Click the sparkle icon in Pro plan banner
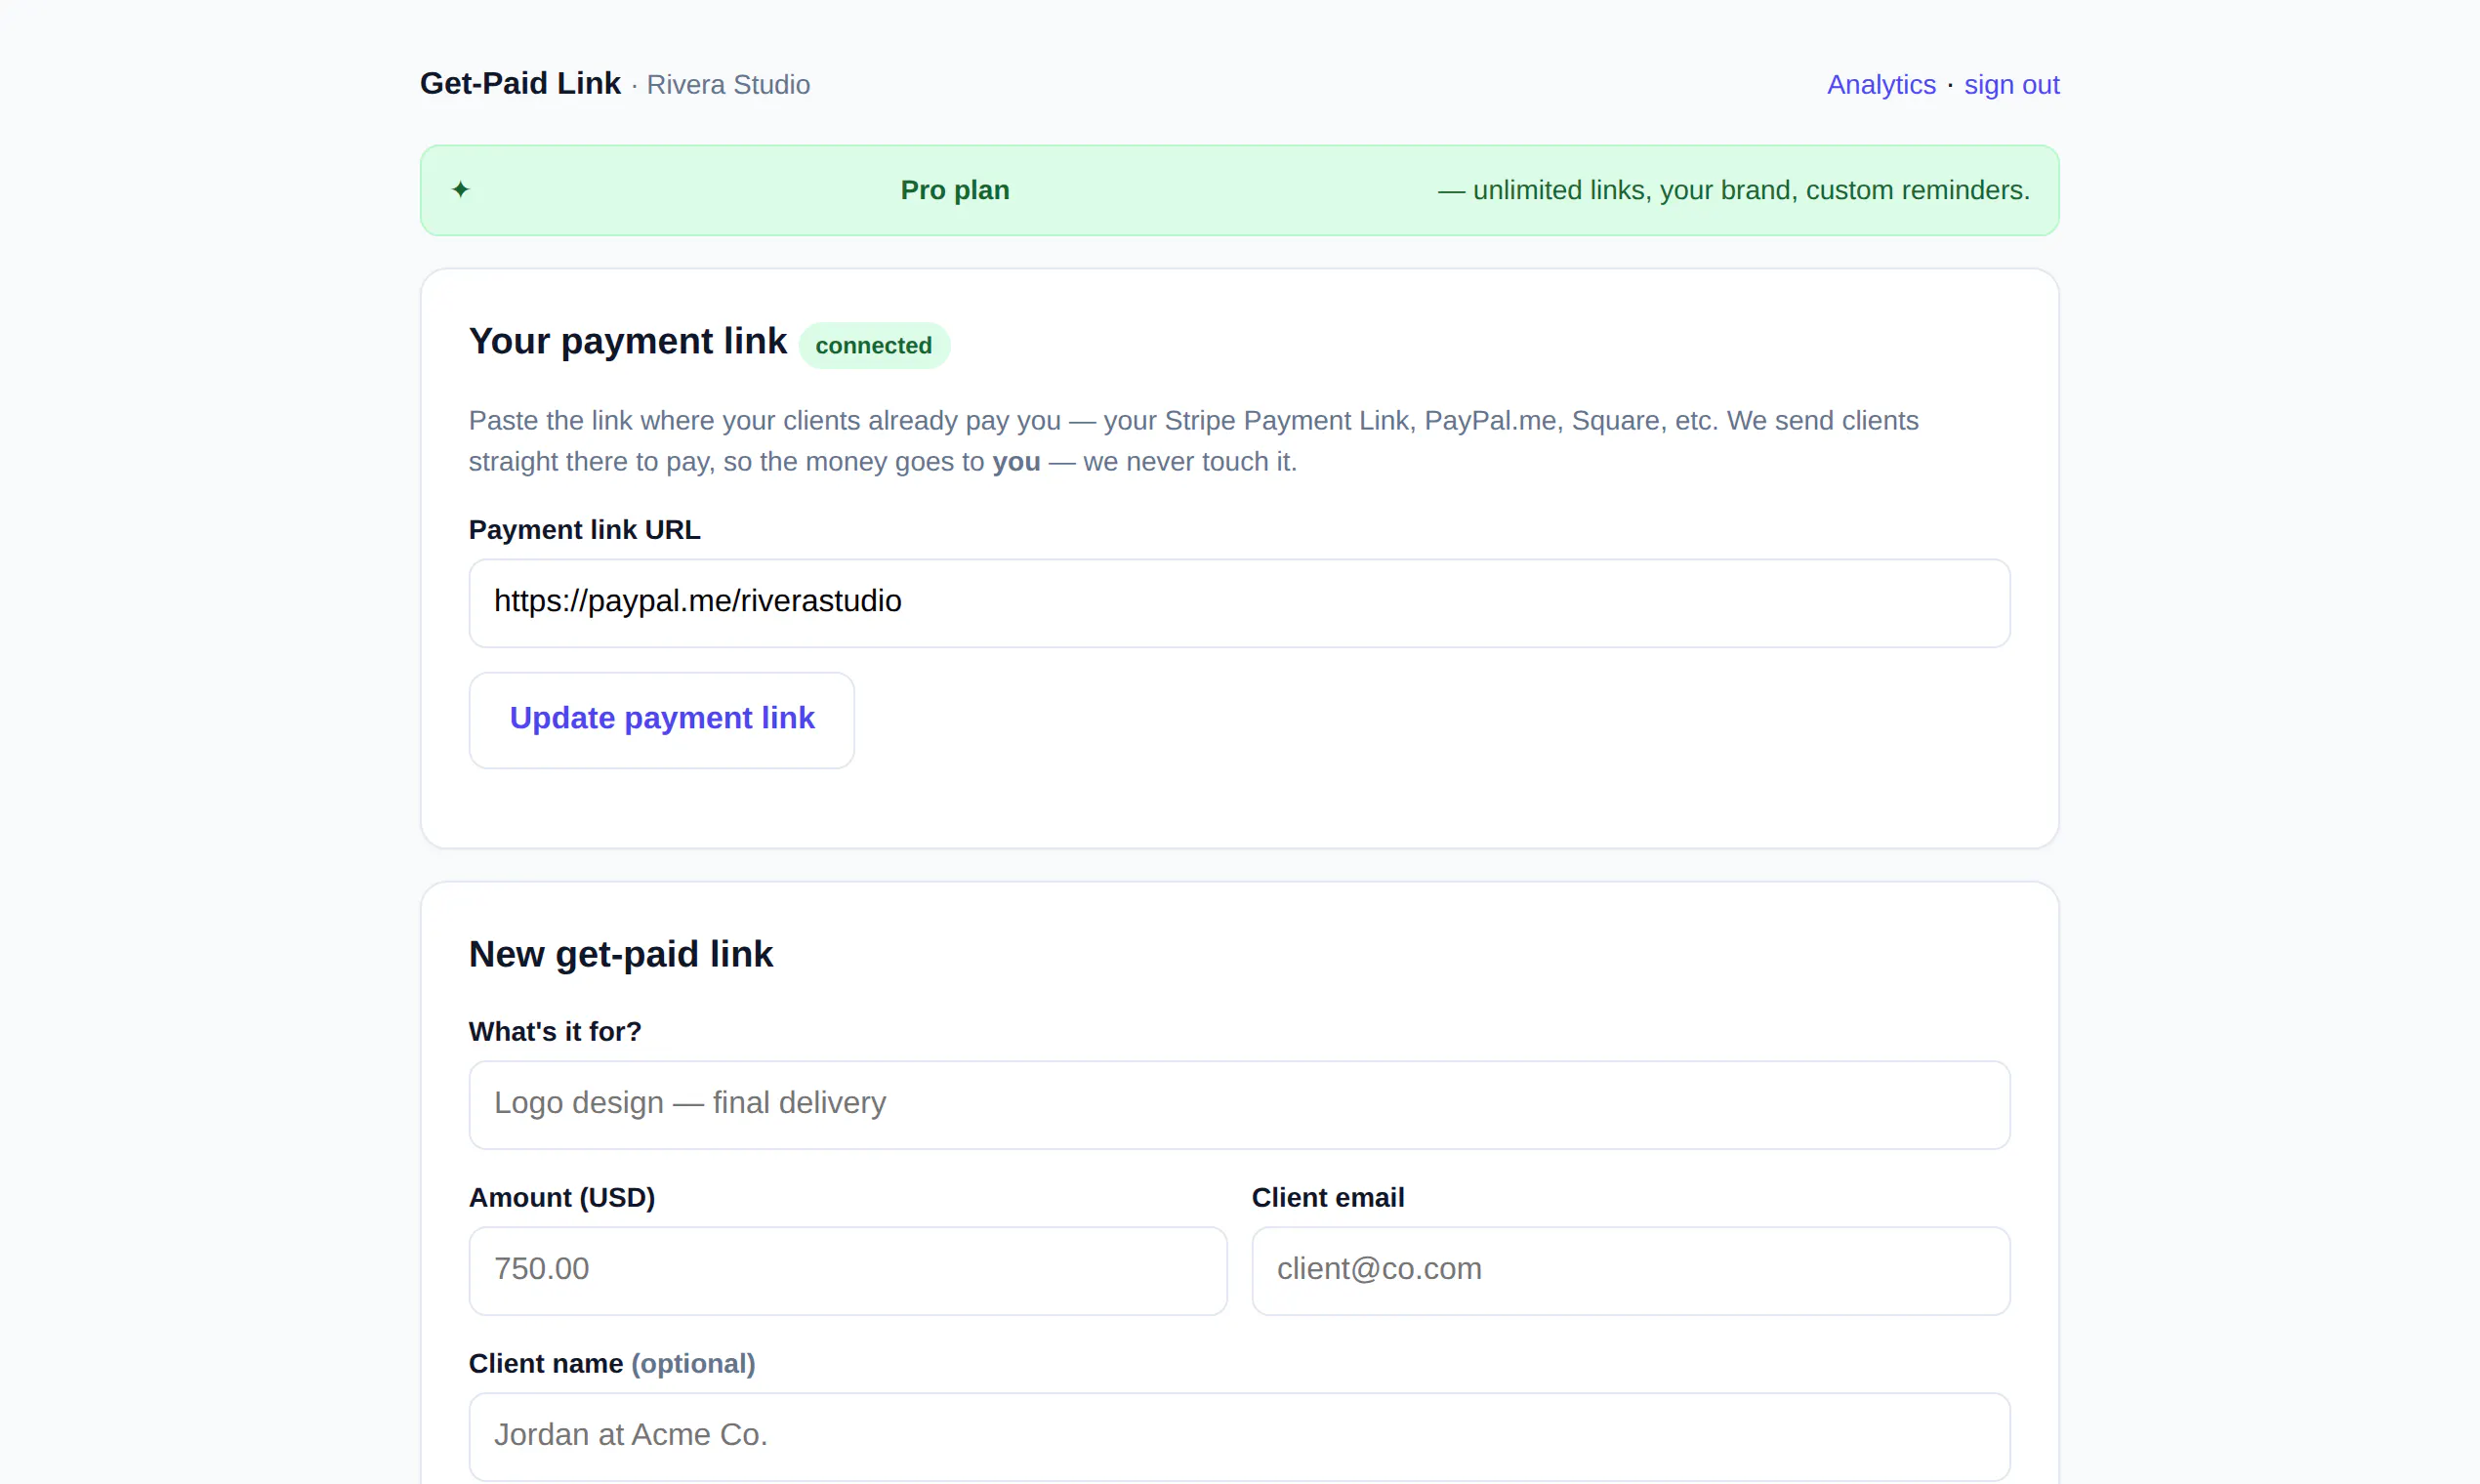Viewport: 2480px width, 1484px height. [x=460, y=189]
